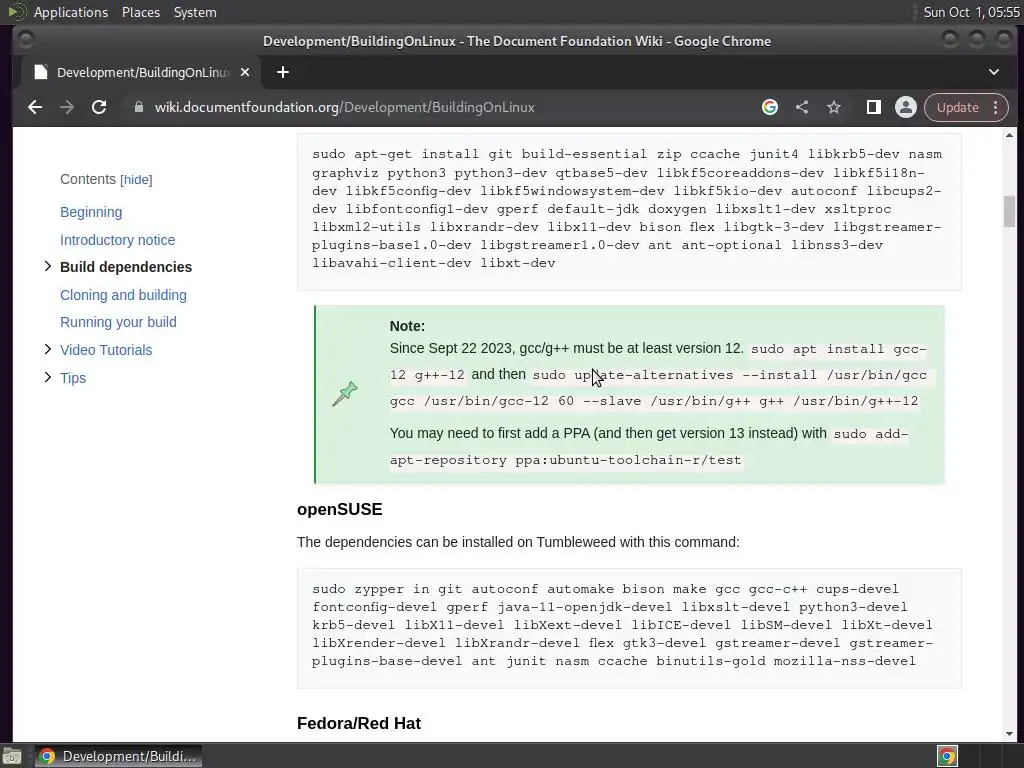
Task: Open the tab search dropdown arrow
Action: [994, 72]
